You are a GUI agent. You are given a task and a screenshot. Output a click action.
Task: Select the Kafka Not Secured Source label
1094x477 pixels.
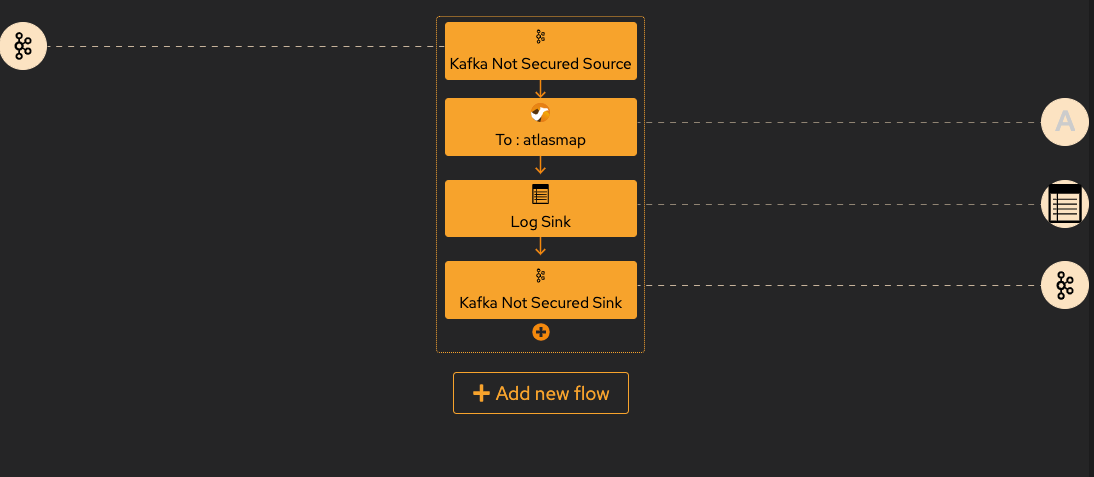point(540,64)
